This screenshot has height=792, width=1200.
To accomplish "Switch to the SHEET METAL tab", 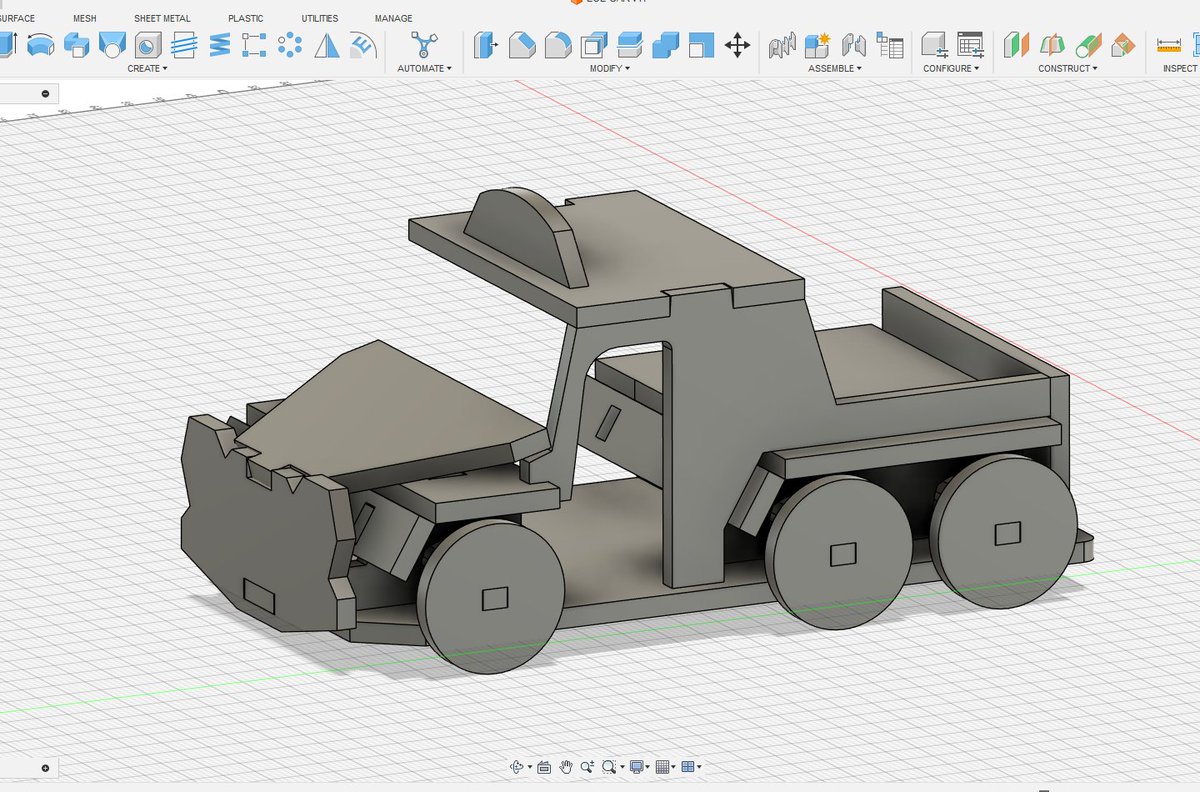I will tap(162, 18).
